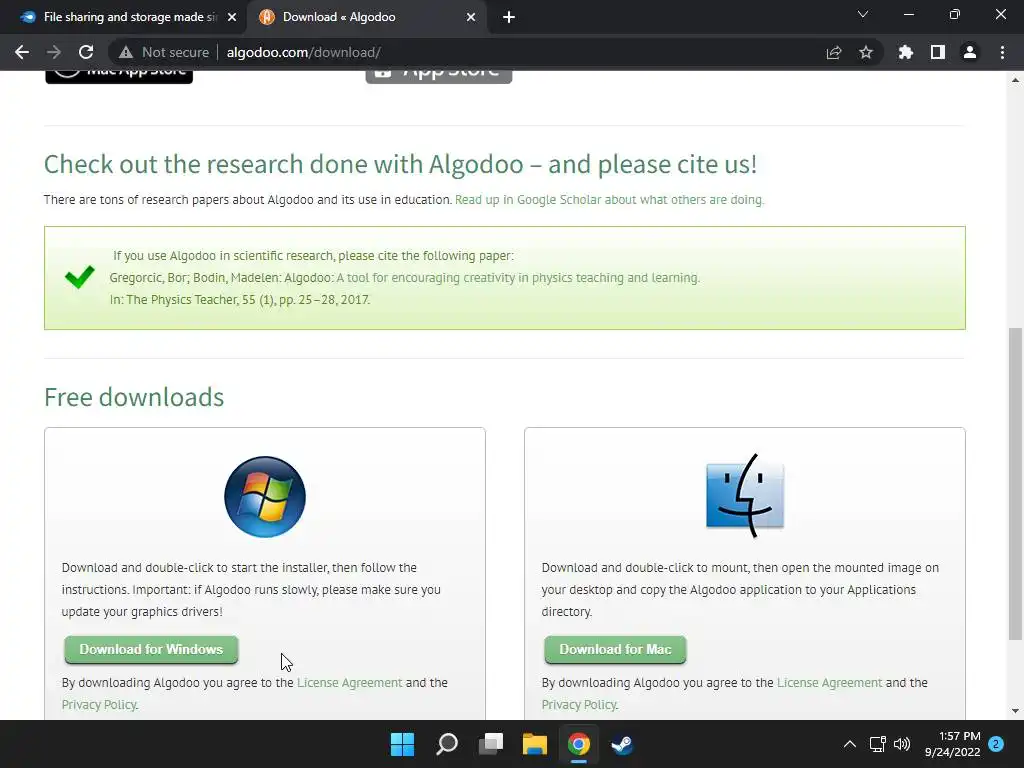This screenshot has width=1024, height=768.
Task: Open the Chrome three-dot menu
Action: [1002, 52]
